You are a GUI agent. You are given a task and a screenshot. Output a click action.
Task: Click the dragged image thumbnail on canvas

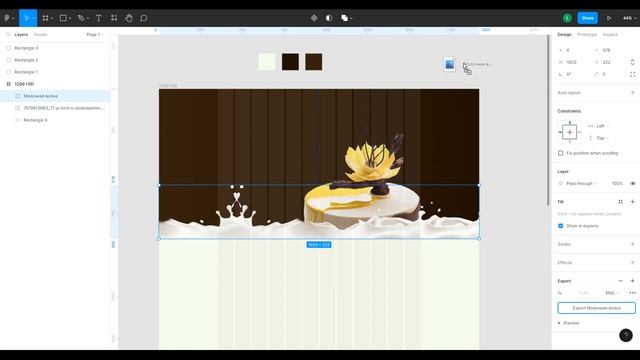pyautogui.click(x=449, y=64)
